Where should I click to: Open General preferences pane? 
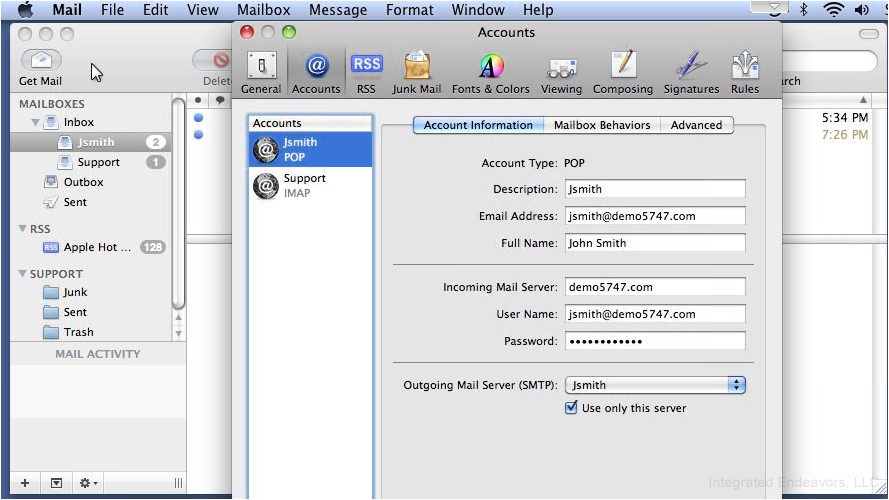tap(261, 73)
